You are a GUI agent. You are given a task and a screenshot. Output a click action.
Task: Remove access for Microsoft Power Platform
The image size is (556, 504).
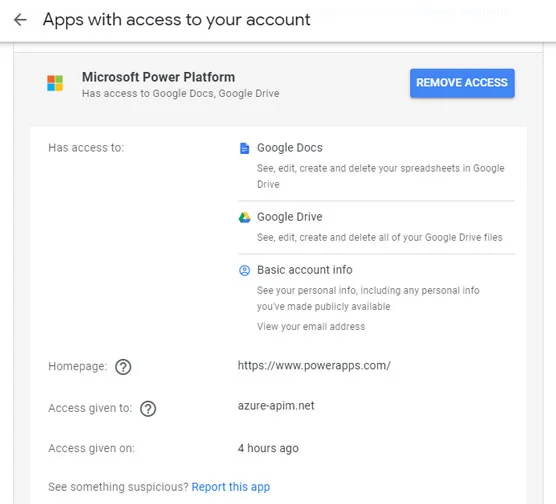(462, 83)
